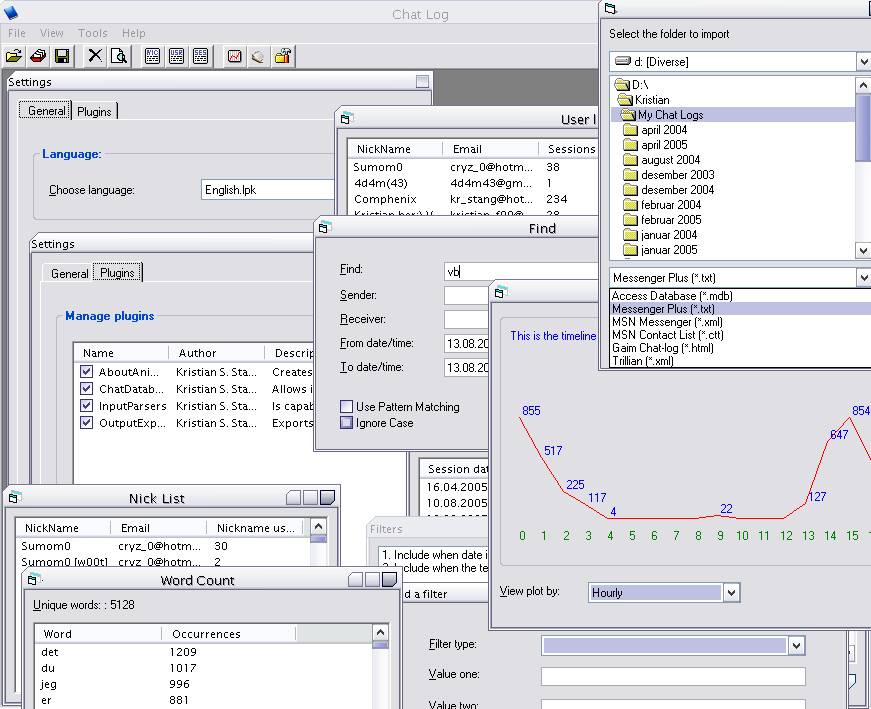Expand the View plot by Hourly dropdown
871x709 pixels.
(x=731, y=593)
